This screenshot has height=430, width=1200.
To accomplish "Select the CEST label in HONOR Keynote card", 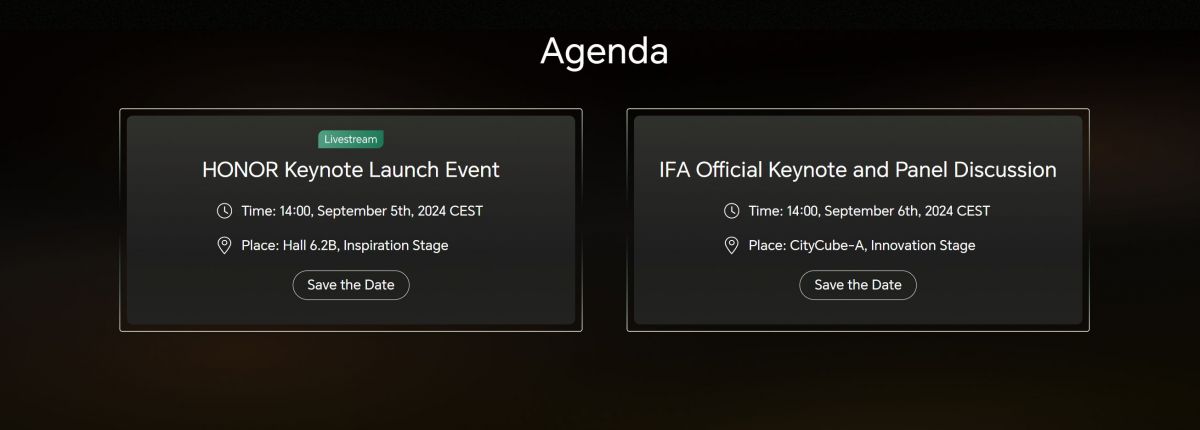I will click(x=466, y=211).
